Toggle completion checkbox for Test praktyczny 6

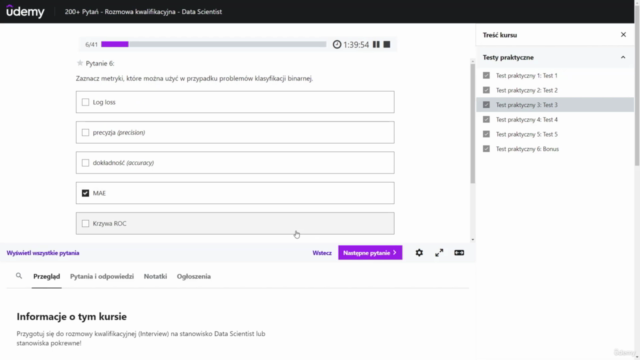coord(486,149)
